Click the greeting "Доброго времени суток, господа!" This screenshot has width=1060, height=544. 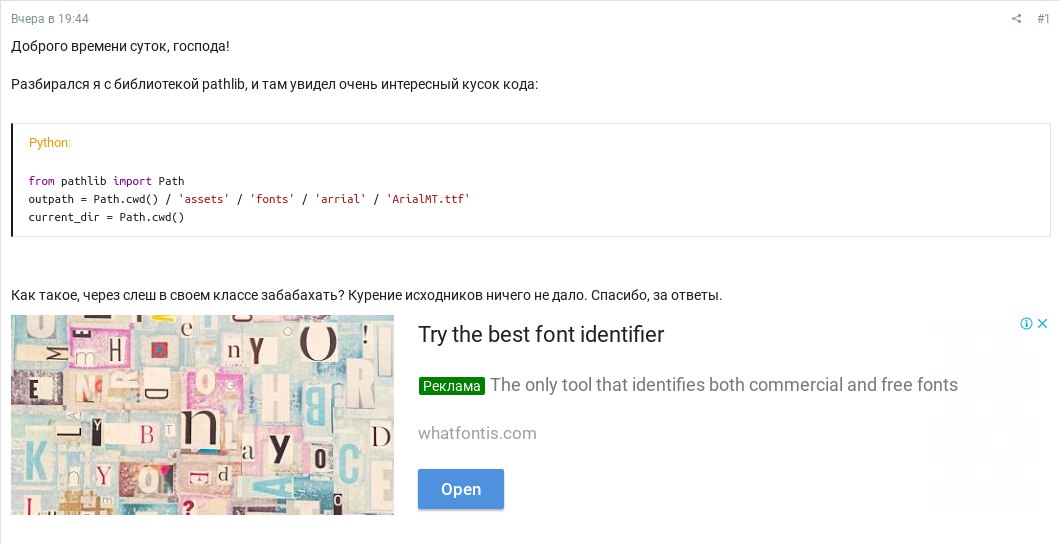click(120, 46)
